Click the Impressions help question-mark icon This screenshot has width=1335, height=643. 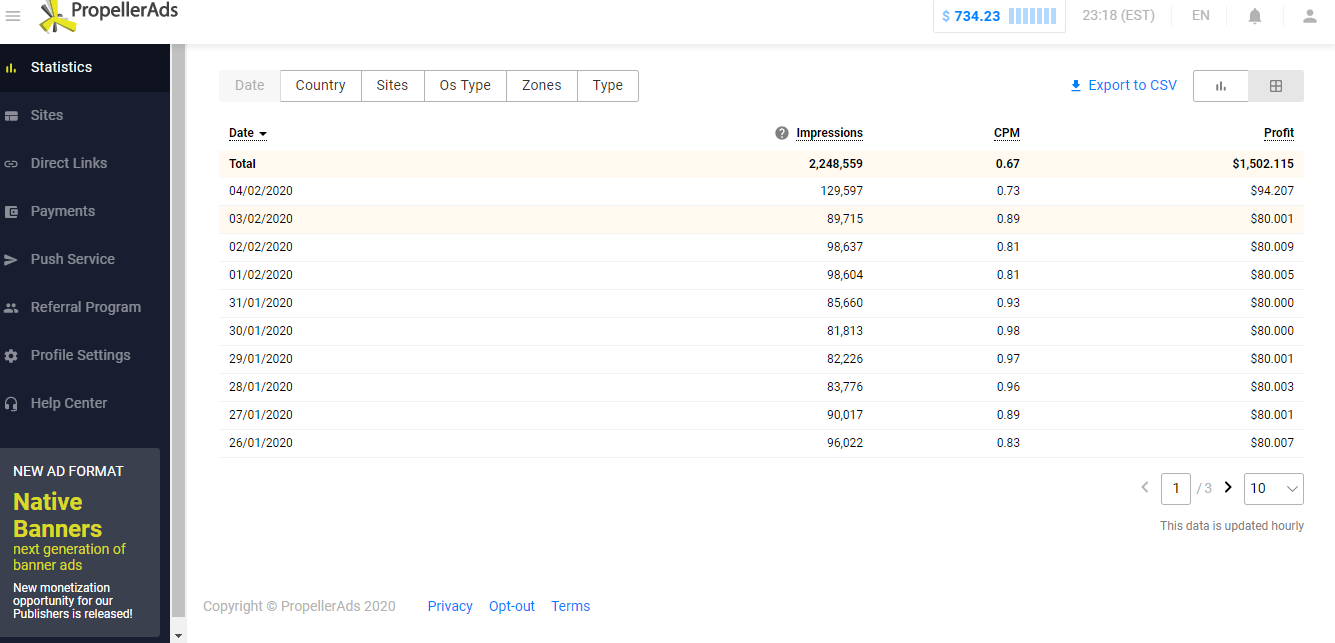click(x=782, y=133)
